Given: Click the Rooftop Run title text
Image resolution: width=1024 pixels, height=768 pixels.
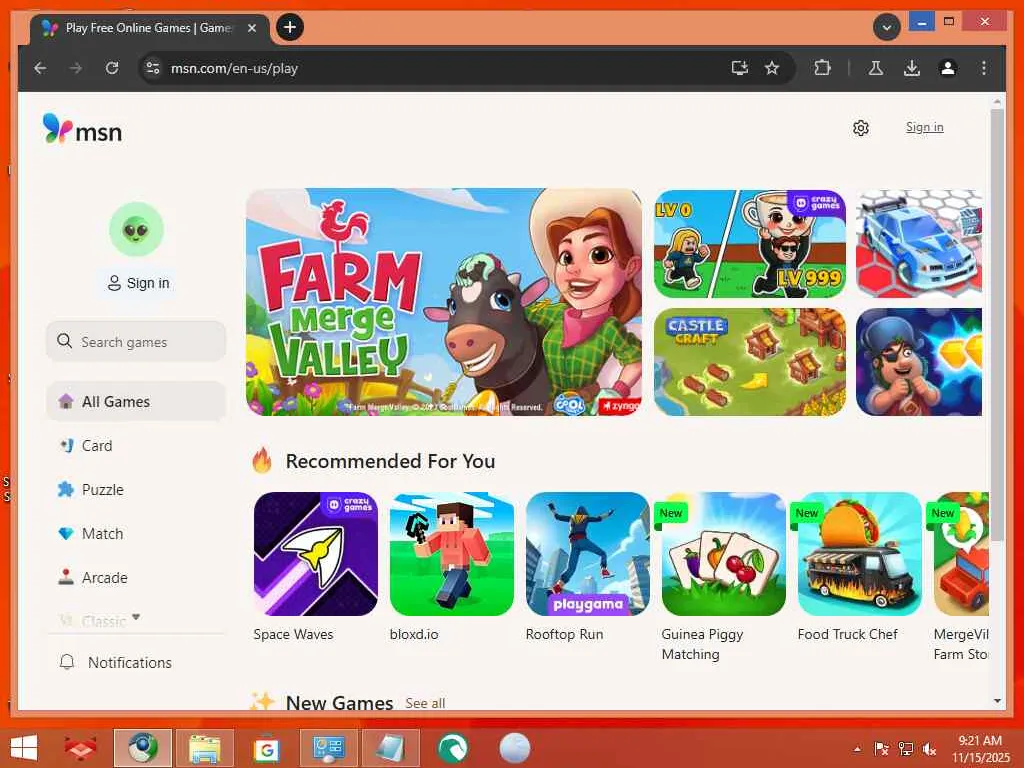Looking at the screenshot, I should click(x=564, y=634).
